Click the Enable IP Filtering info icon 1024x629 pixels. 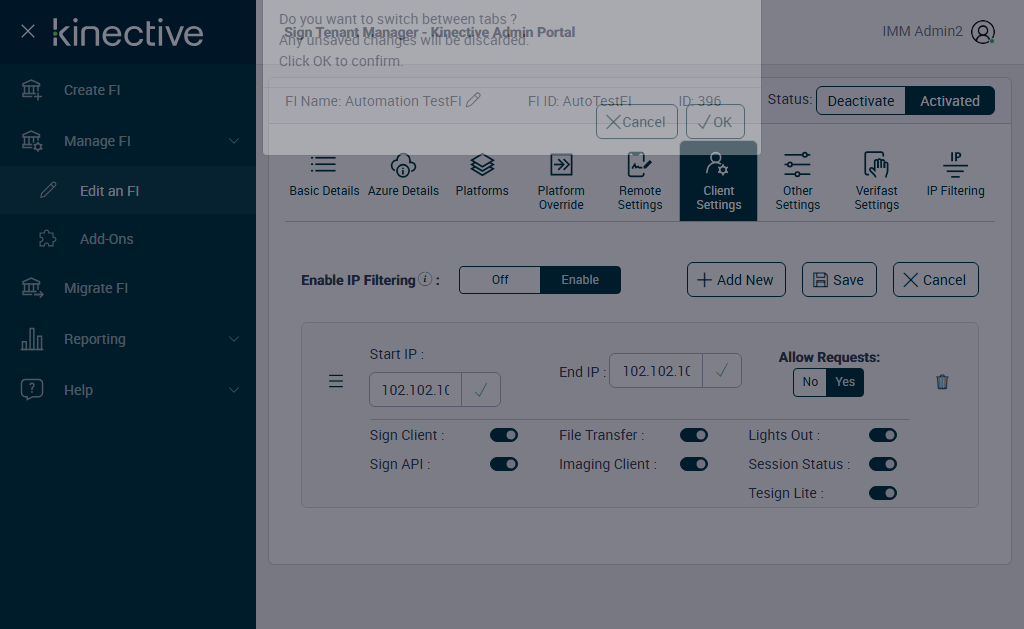425,279
